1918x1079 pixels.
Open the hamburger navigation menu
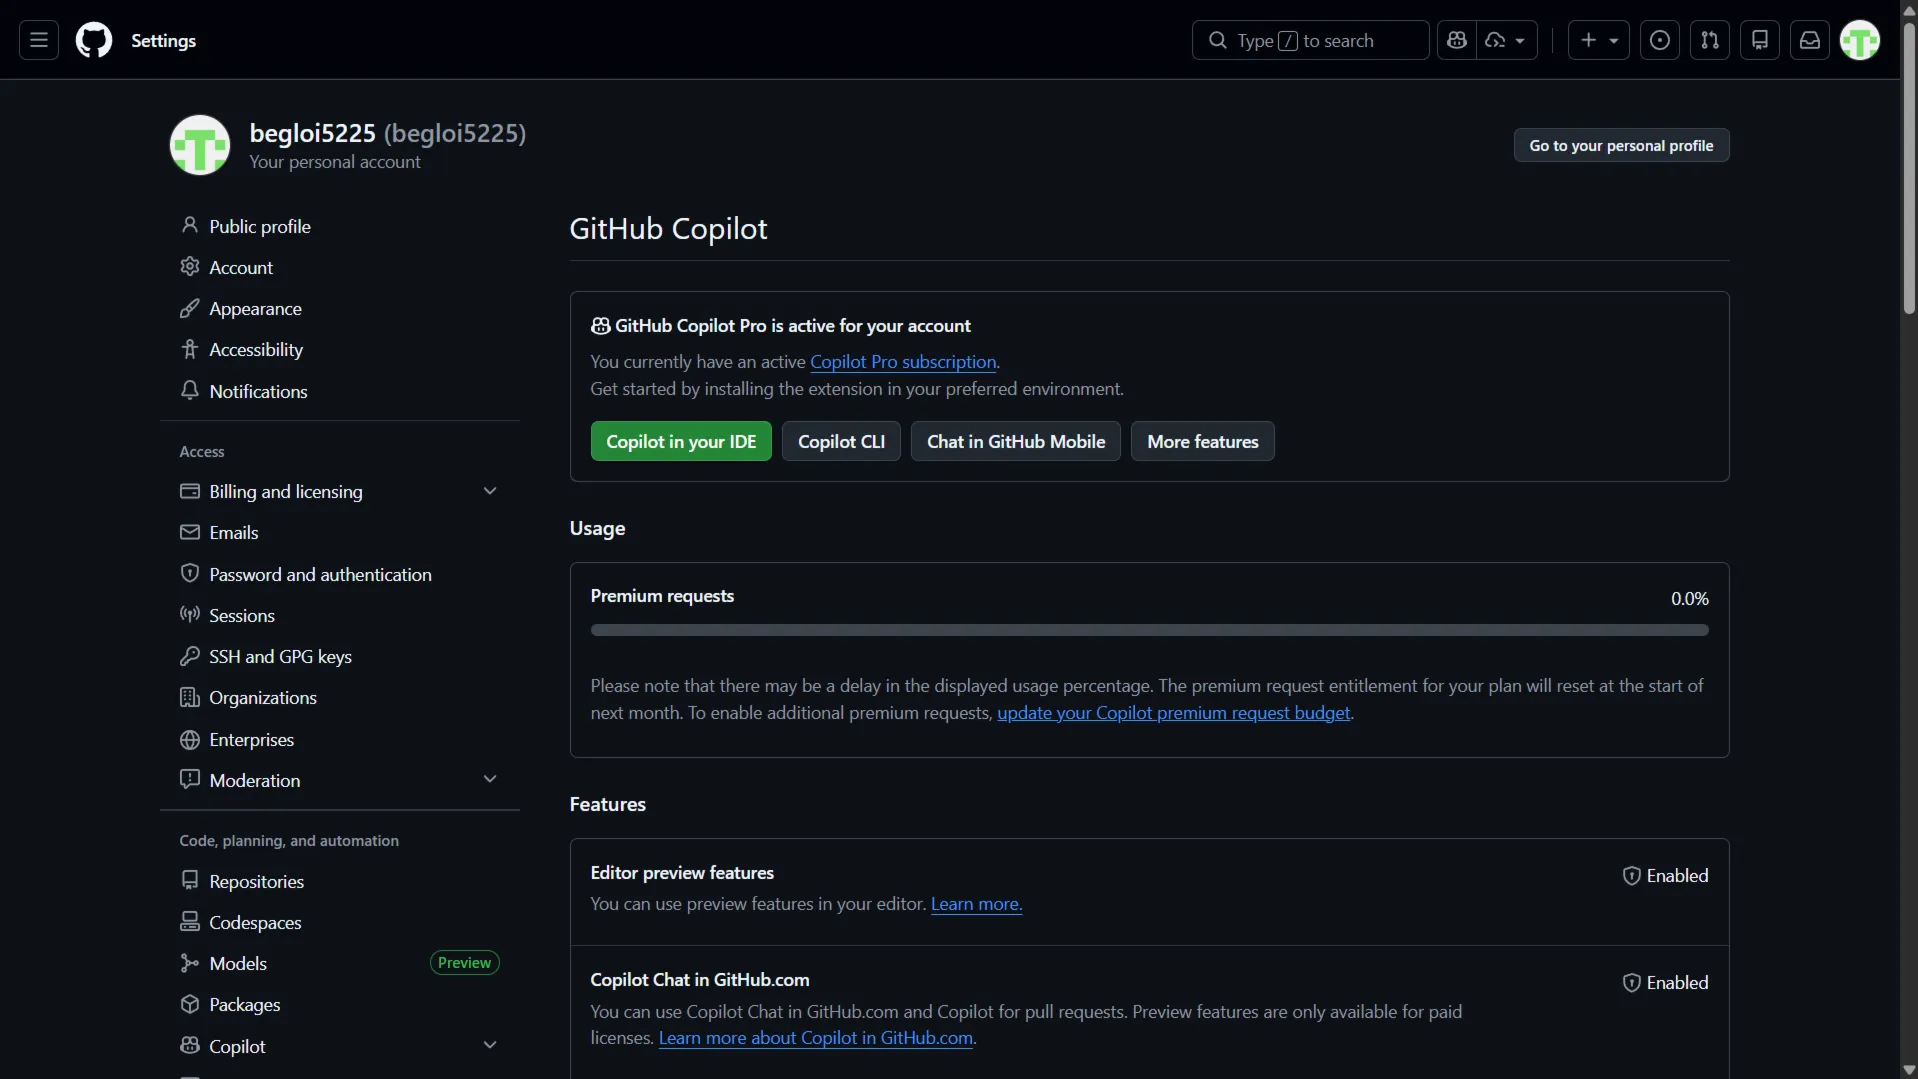click(39, 40)
